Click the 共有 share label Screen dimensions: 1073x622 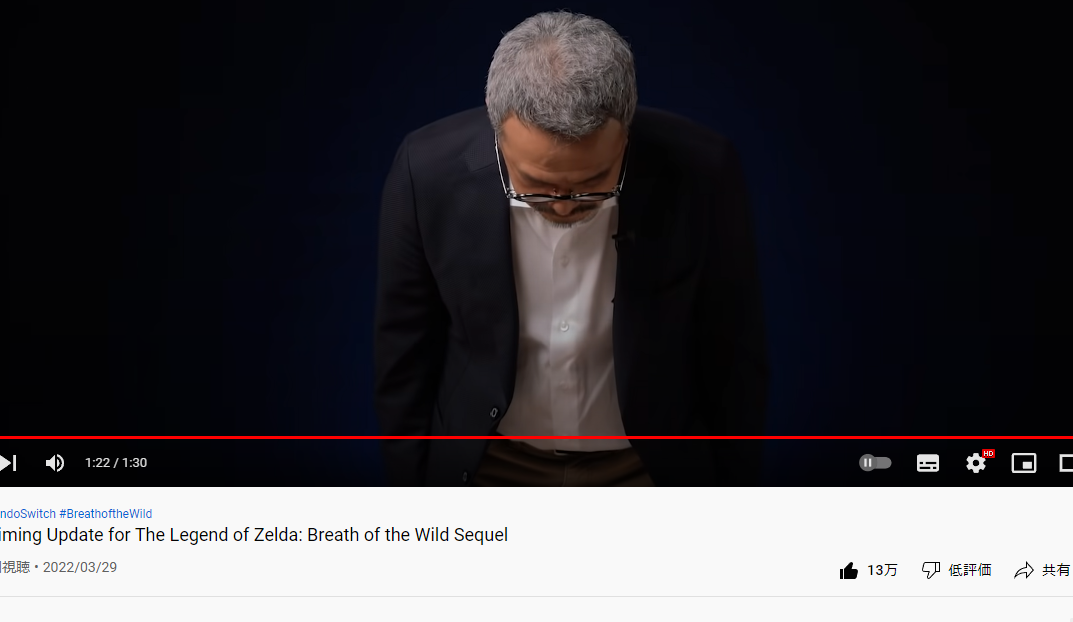[x=1056, y=570]
